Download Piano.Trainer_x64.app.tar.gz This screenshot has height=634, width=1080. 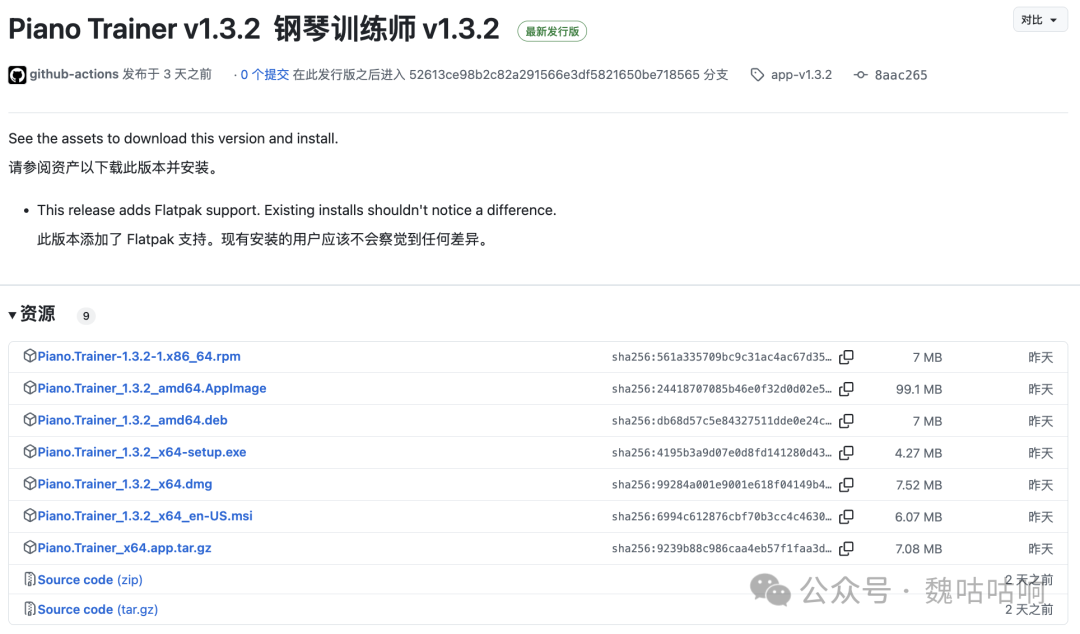coord(124,548)
